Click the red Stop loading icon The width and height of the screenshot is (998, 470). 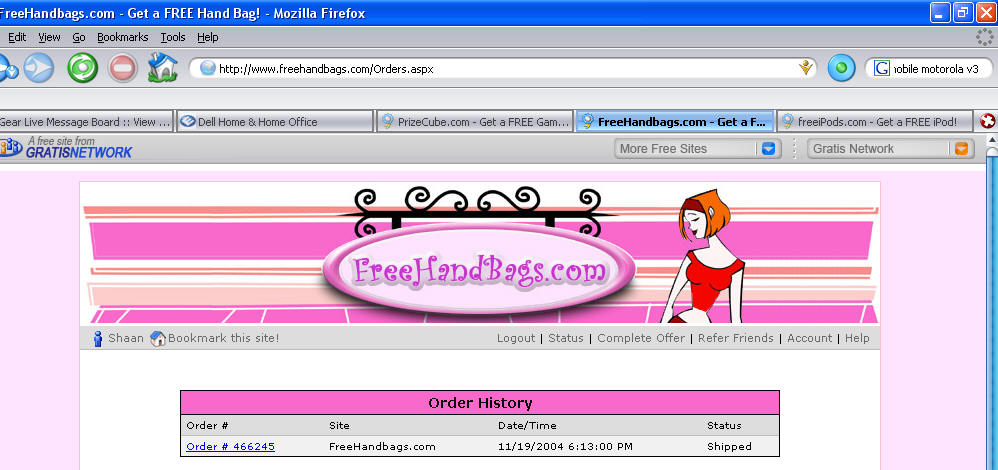click(x=123, y=68)
